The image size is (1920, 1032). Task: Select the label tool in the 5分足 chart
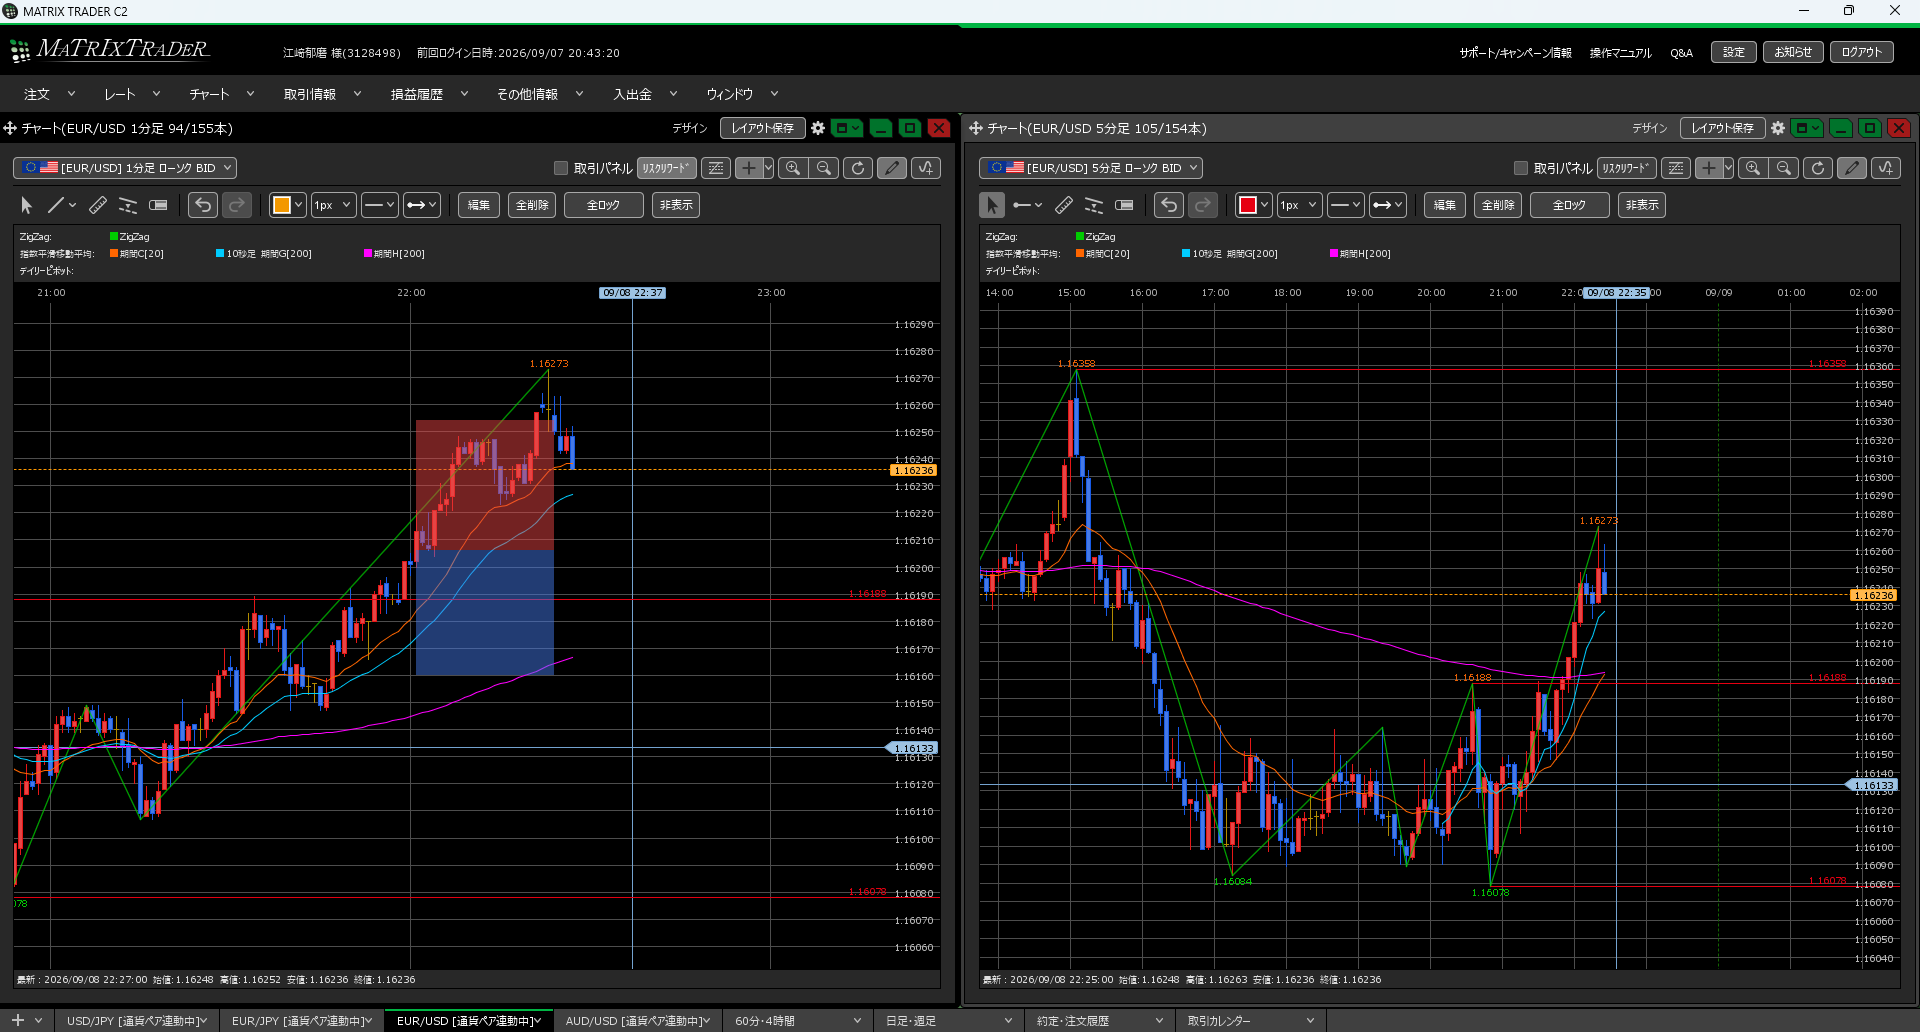[x=1124, y=205]
